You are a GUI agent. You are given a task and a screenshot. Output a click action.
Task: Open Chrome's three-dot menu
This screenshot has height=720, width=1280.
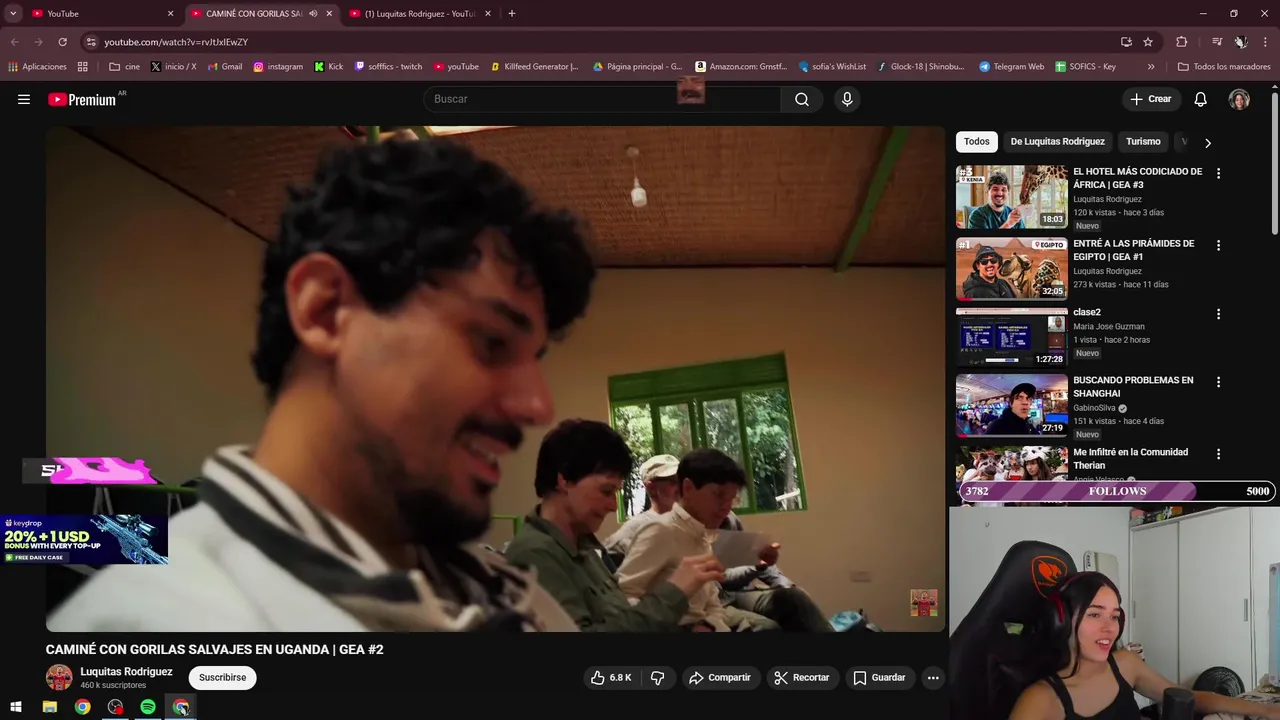click(1266, 42)
